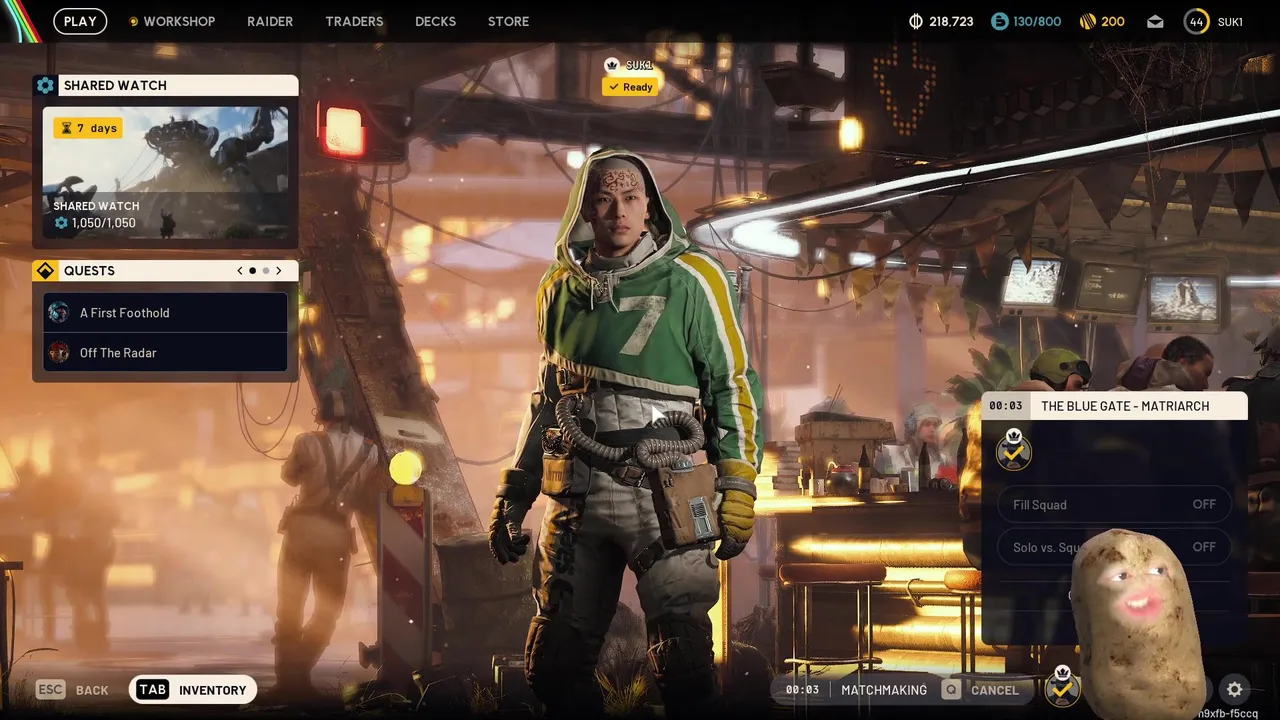Go to previous quests page arrow
This screenshot has width=1280, height=720.
(240, 271)
